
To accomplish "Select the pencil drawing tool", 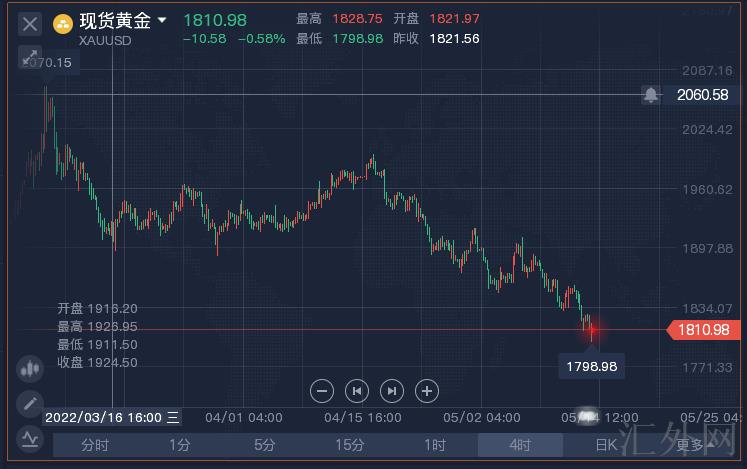I will click(30, 403).
